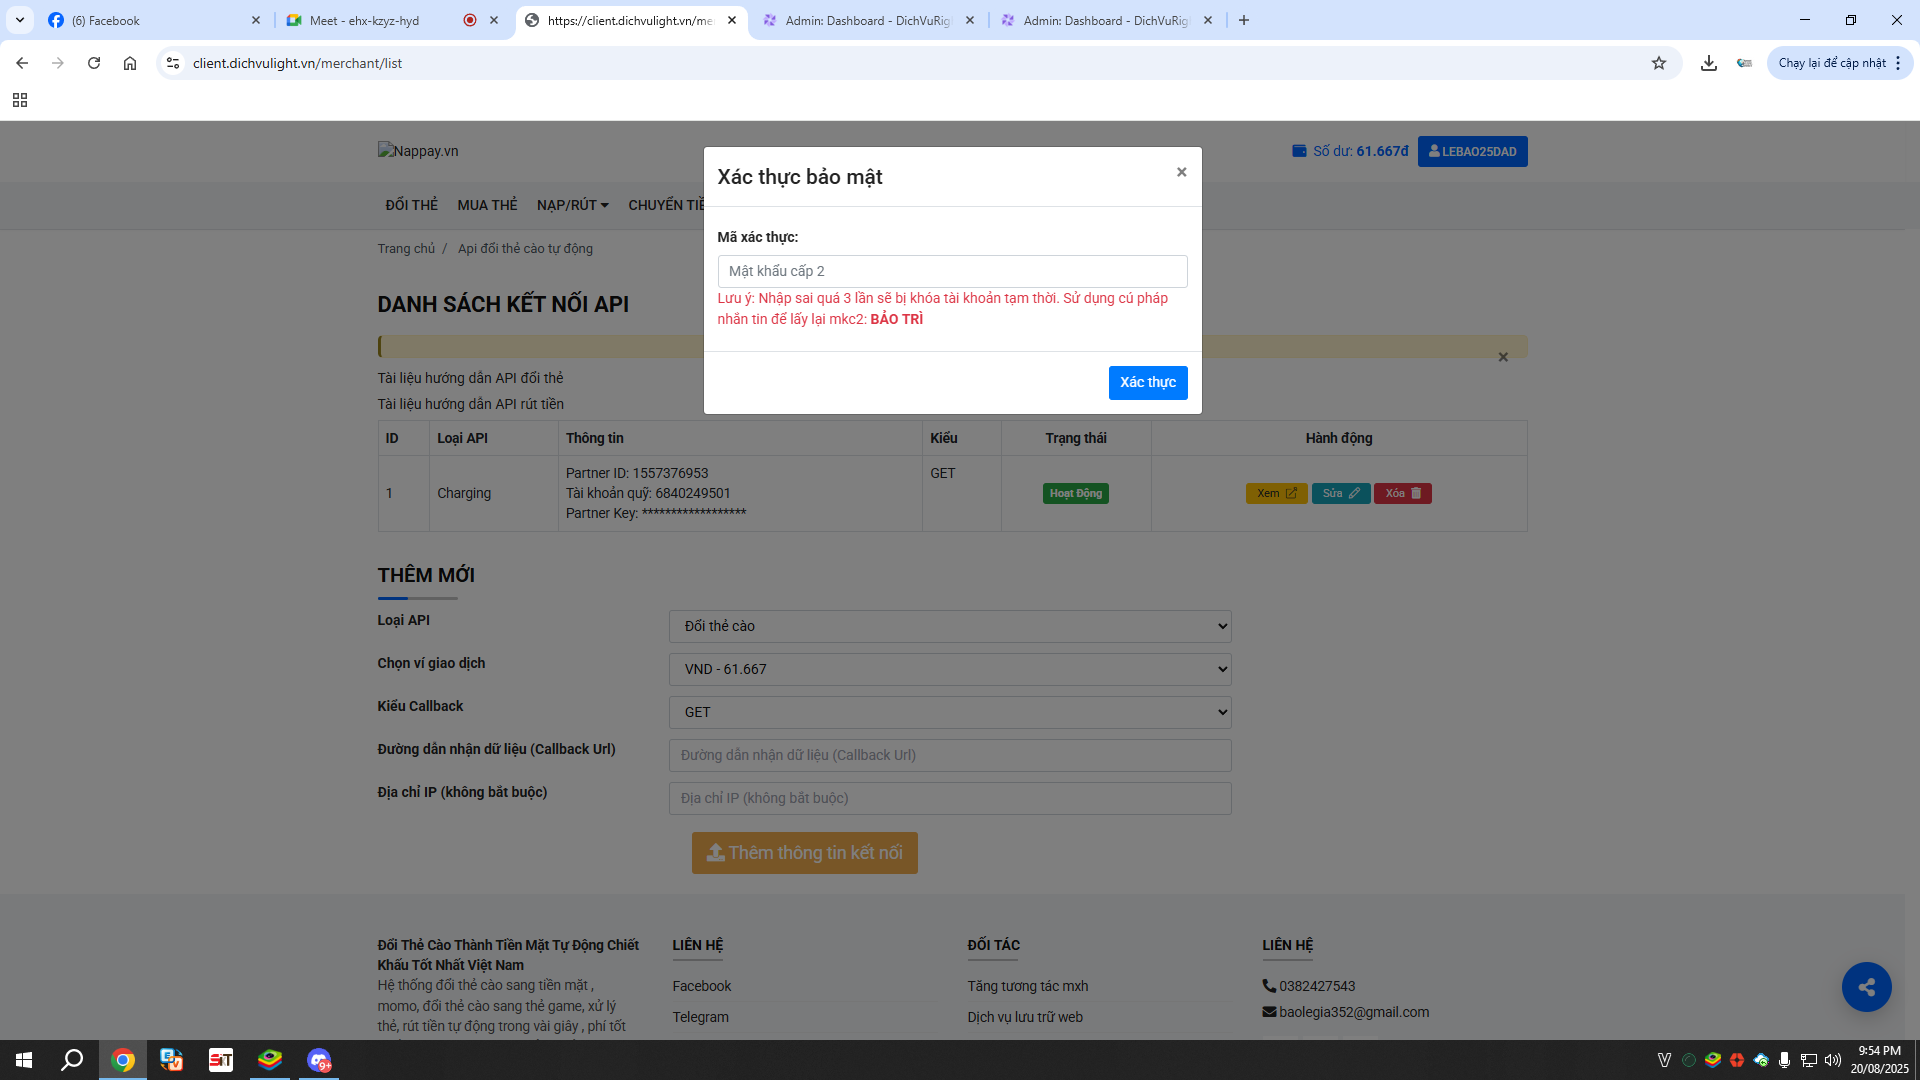Open the Windows Start menu
1920x1080 pixels.
pyautogui.click(x=24, y=1060)
